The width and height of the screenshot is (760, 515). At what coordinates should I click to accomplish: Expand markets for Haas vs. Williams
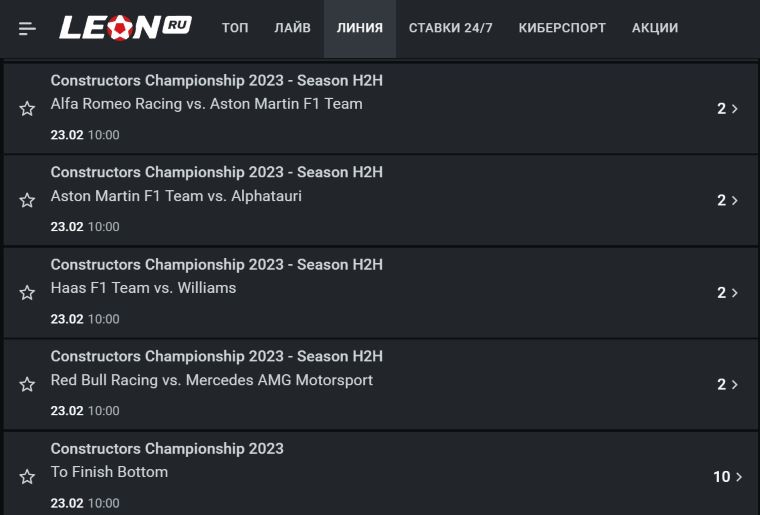tap(728, 293)
